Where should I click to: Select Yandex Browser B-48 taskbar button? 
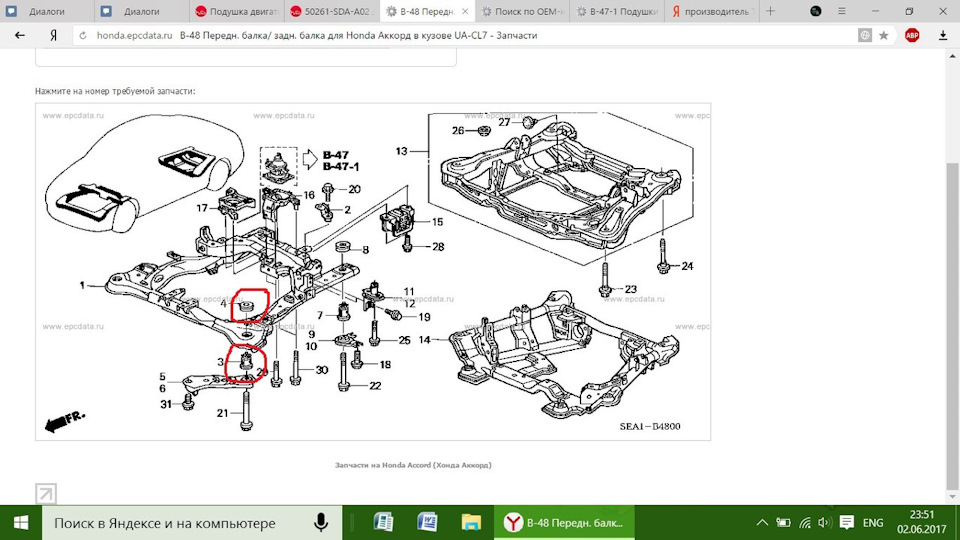[x=564, y=523]
